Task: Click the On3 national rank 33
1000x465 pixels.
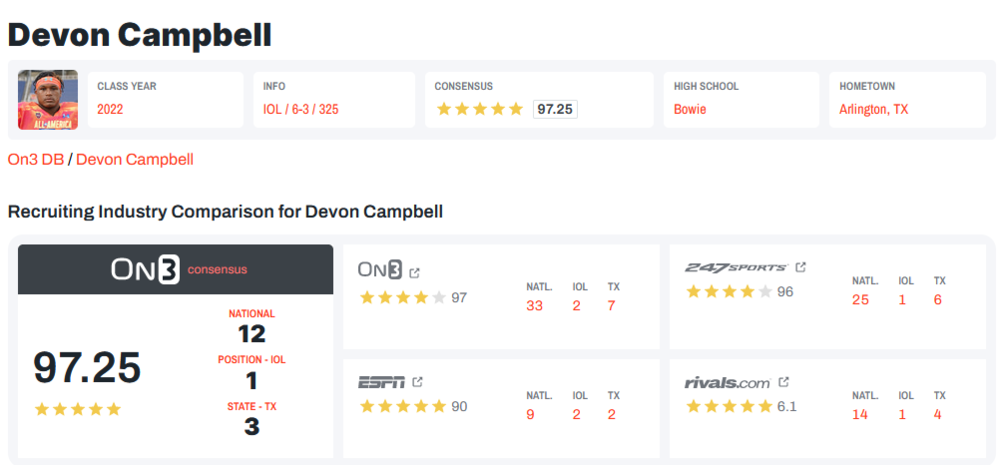Action: 534,305
